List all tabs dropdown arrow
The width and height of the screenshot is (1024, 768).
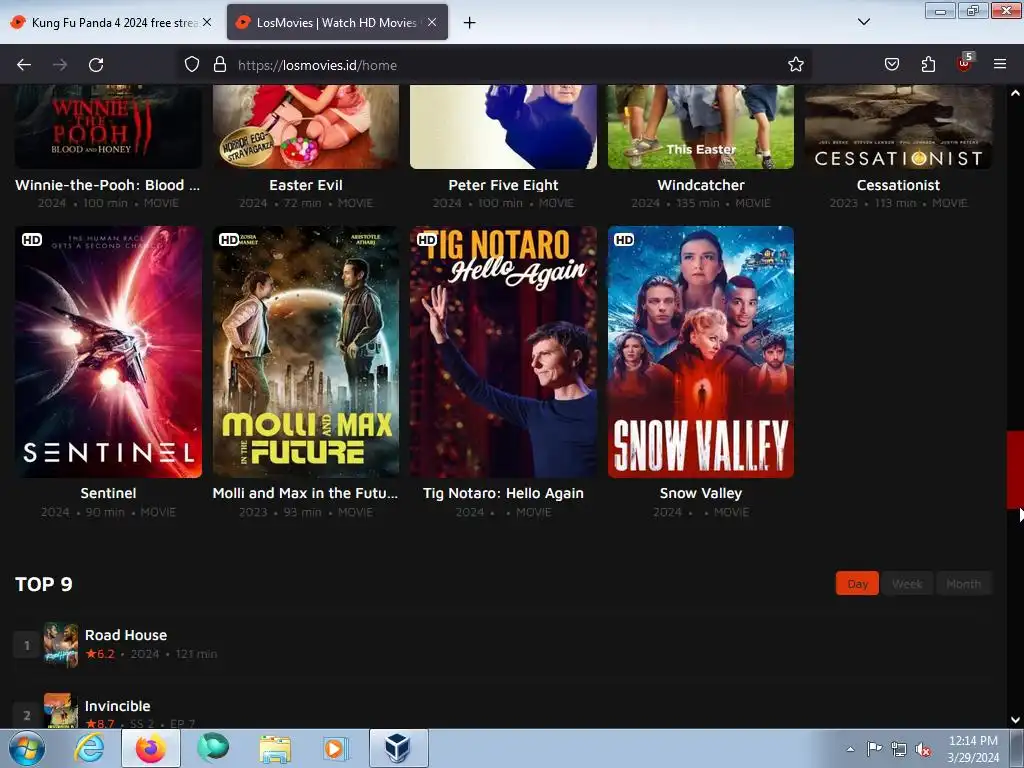(x=863, y=22)
